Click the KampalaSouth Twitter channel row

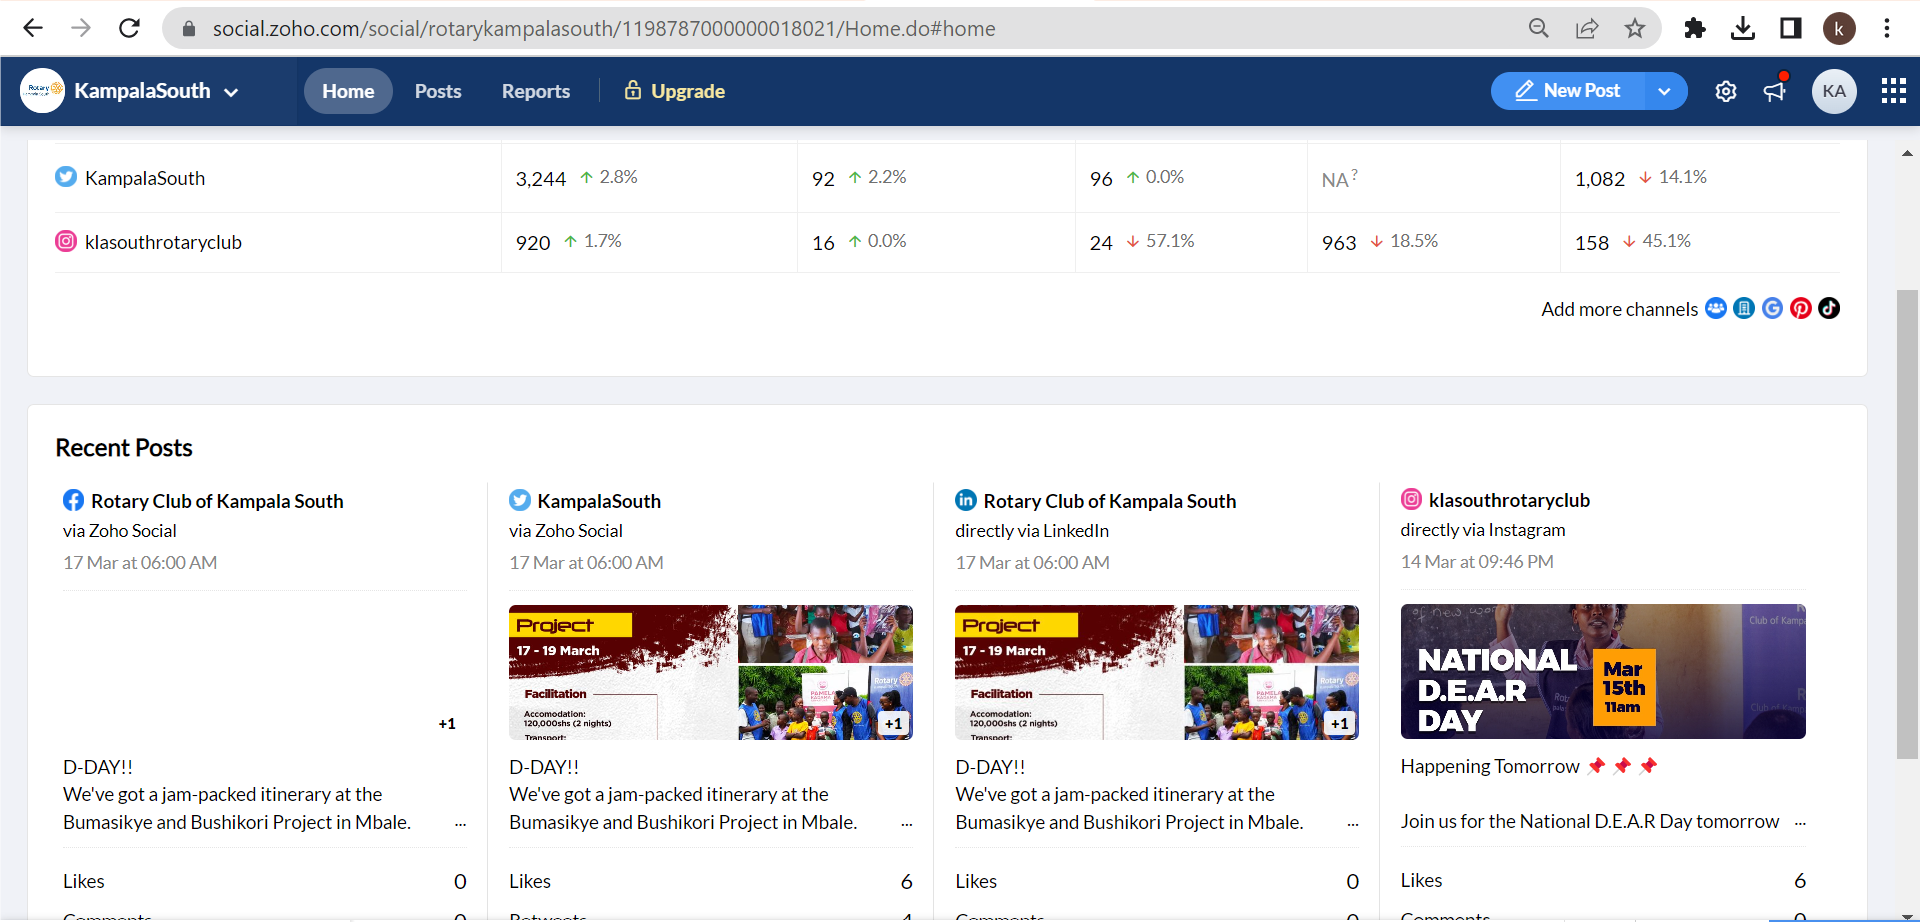pos(947,178)
